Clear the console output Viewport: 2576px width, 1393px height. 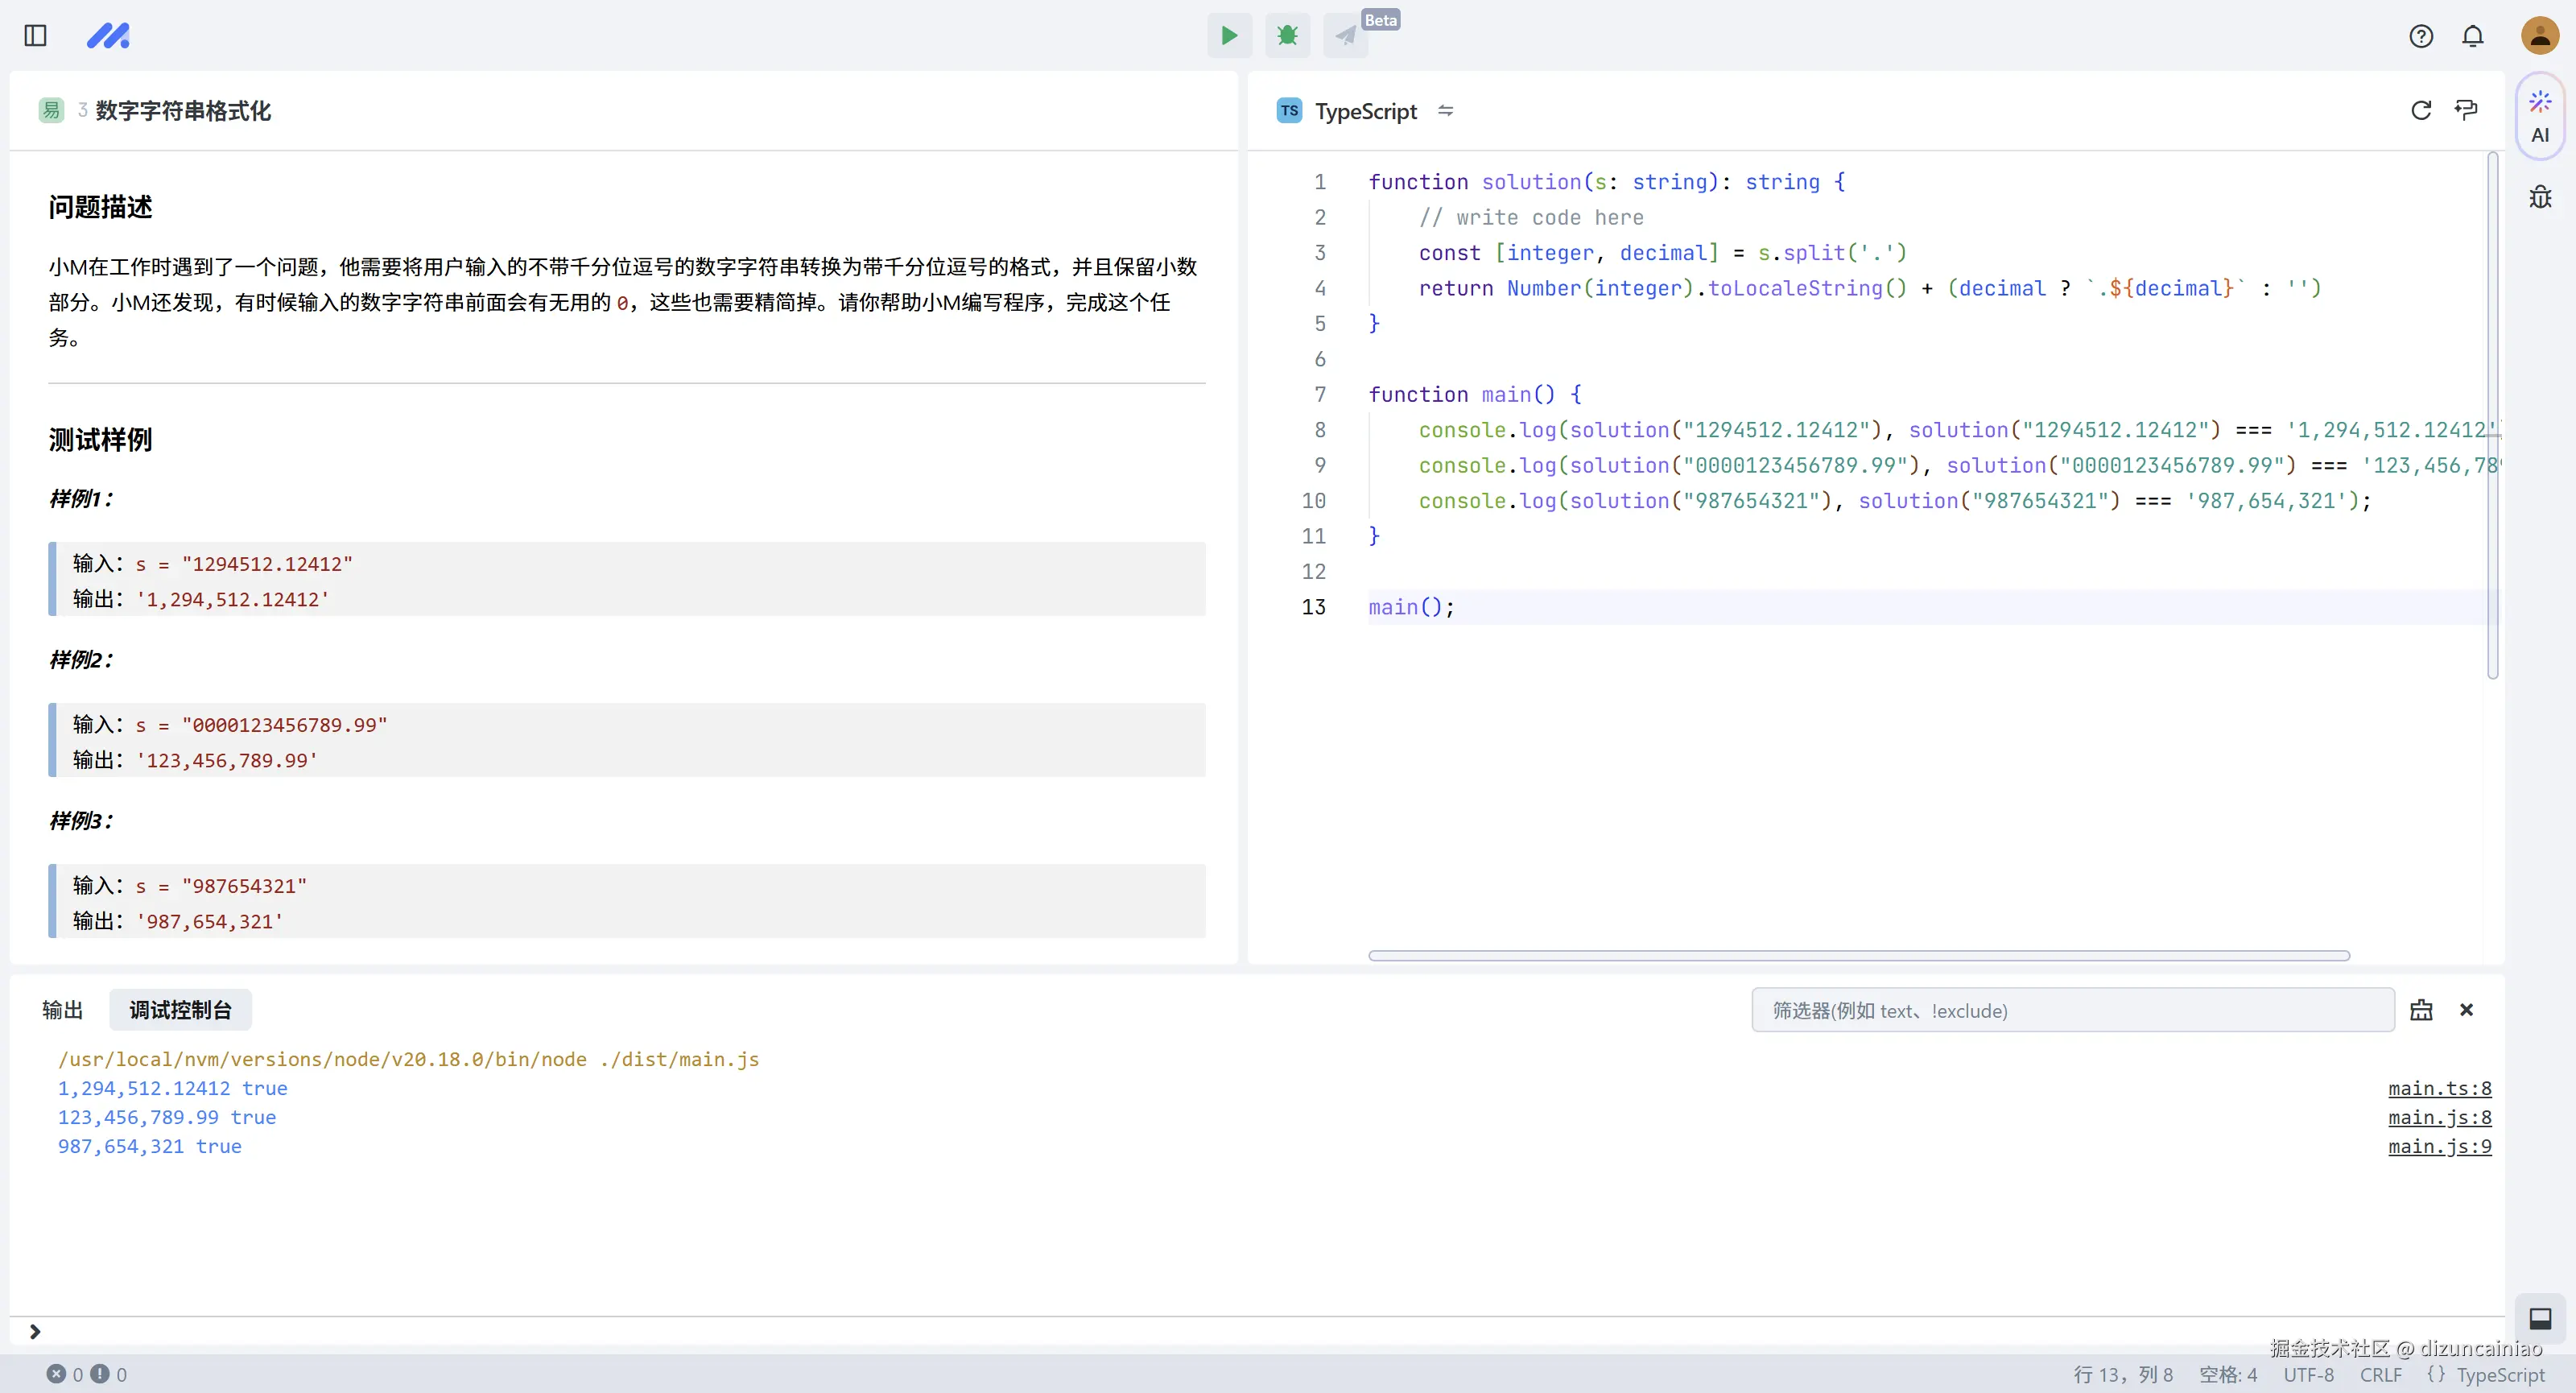(x=2421, y=1010)
